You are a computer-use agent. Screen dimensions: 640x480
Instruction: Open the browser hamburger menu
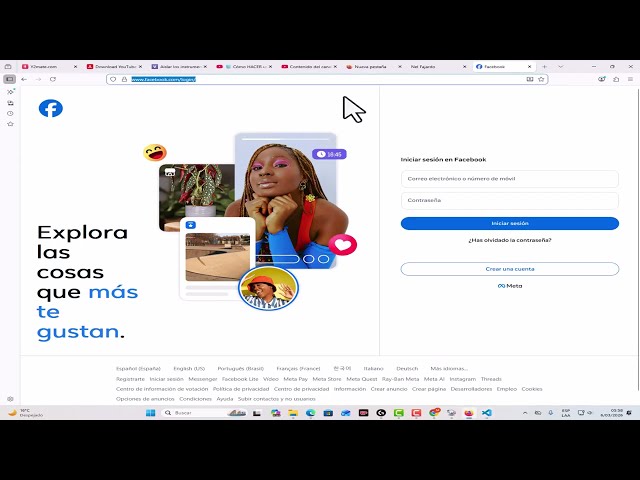(x=631, y=79)
